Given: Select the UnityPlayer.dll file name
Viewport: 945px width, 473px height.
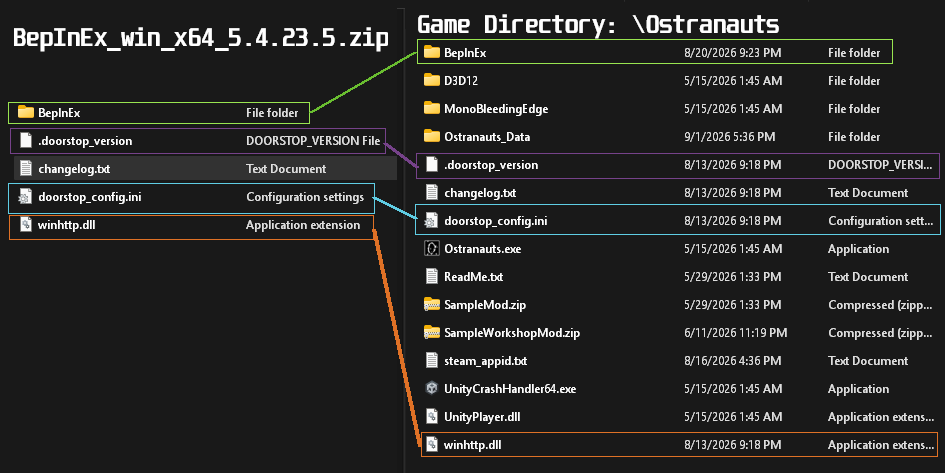Looking at the screenshot, I should tap(482, 417).
